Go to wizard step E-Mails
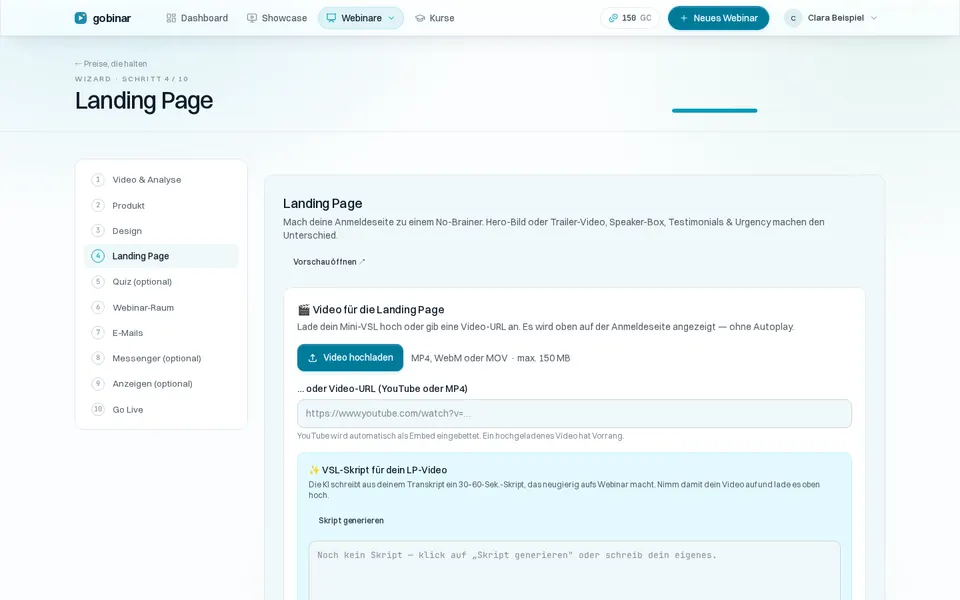960x600 pixels. tap(161, 332)
